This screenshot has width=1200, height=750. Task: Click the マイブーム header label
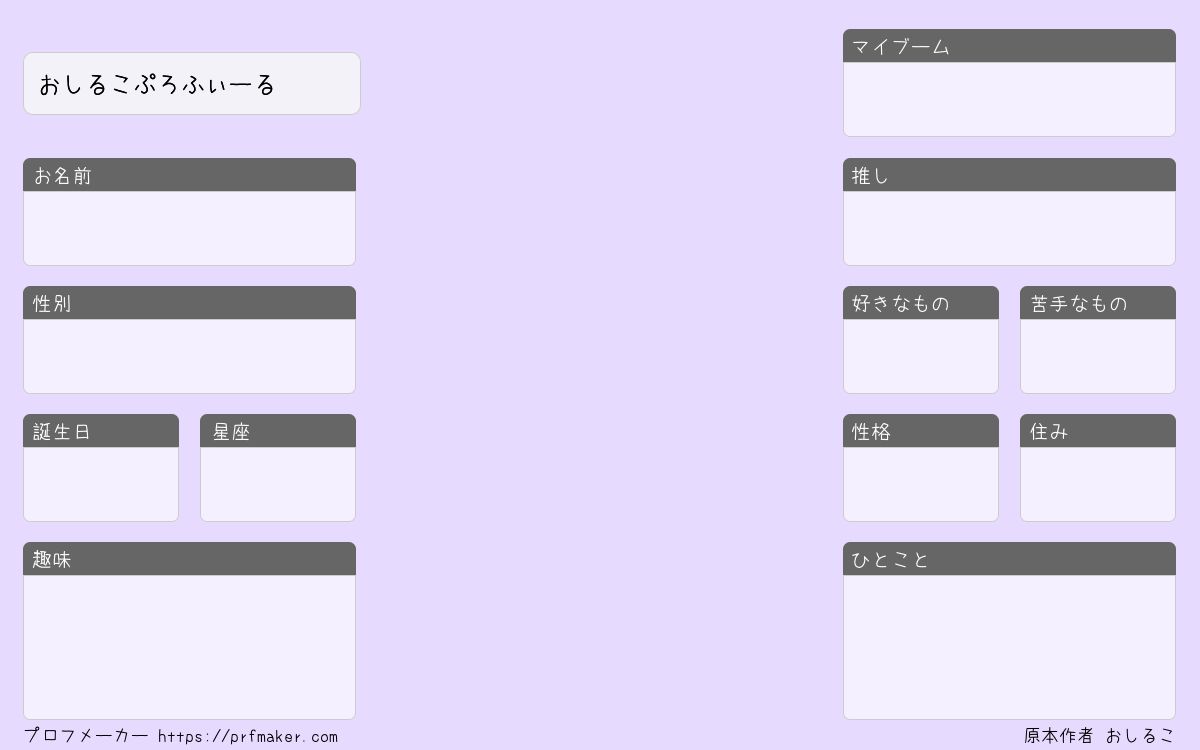901,47
